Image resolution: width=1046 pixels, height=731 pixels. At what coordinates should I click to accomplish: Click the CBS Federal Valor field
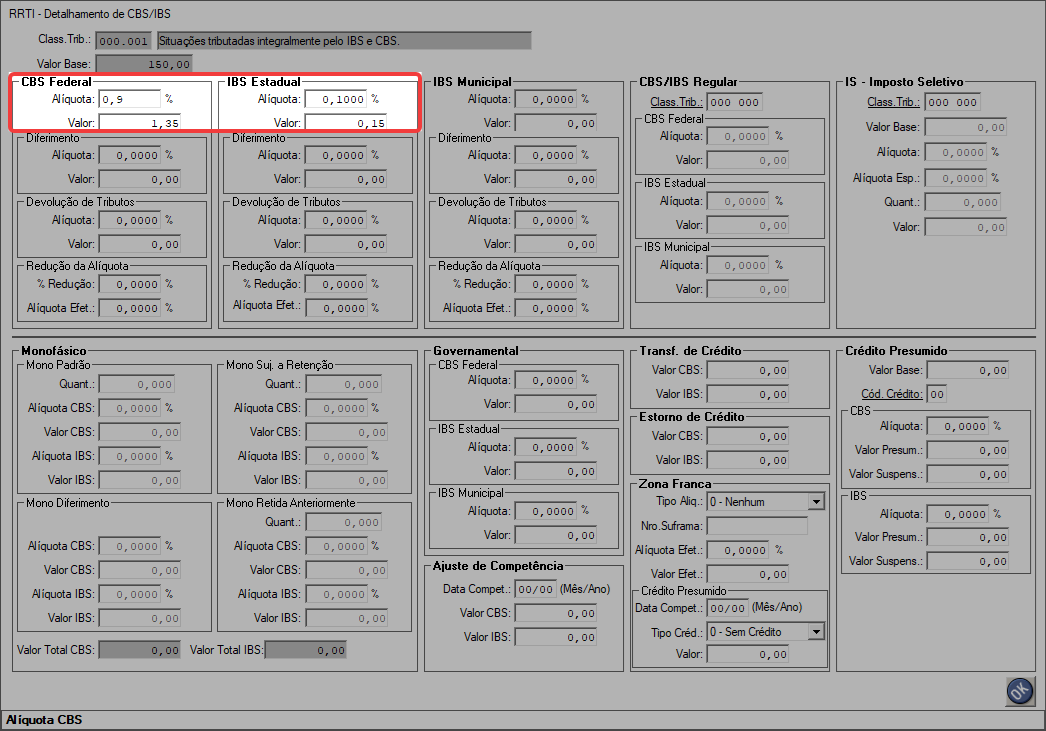click(140, 123)
